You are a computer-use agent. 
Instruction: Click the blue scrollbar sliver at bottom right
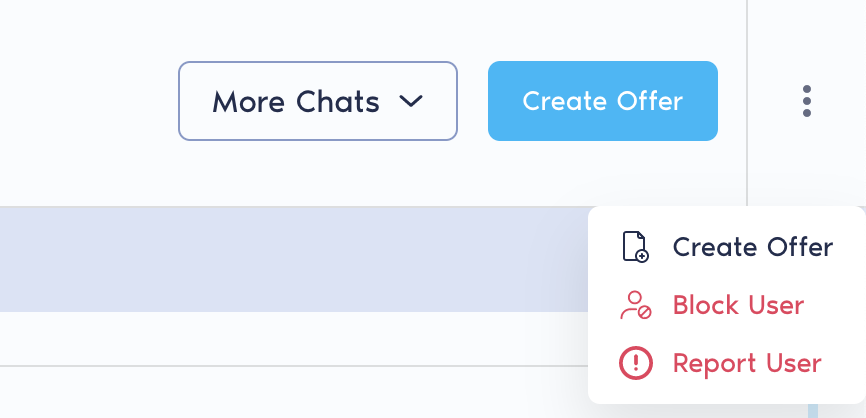tap(812, 409)
